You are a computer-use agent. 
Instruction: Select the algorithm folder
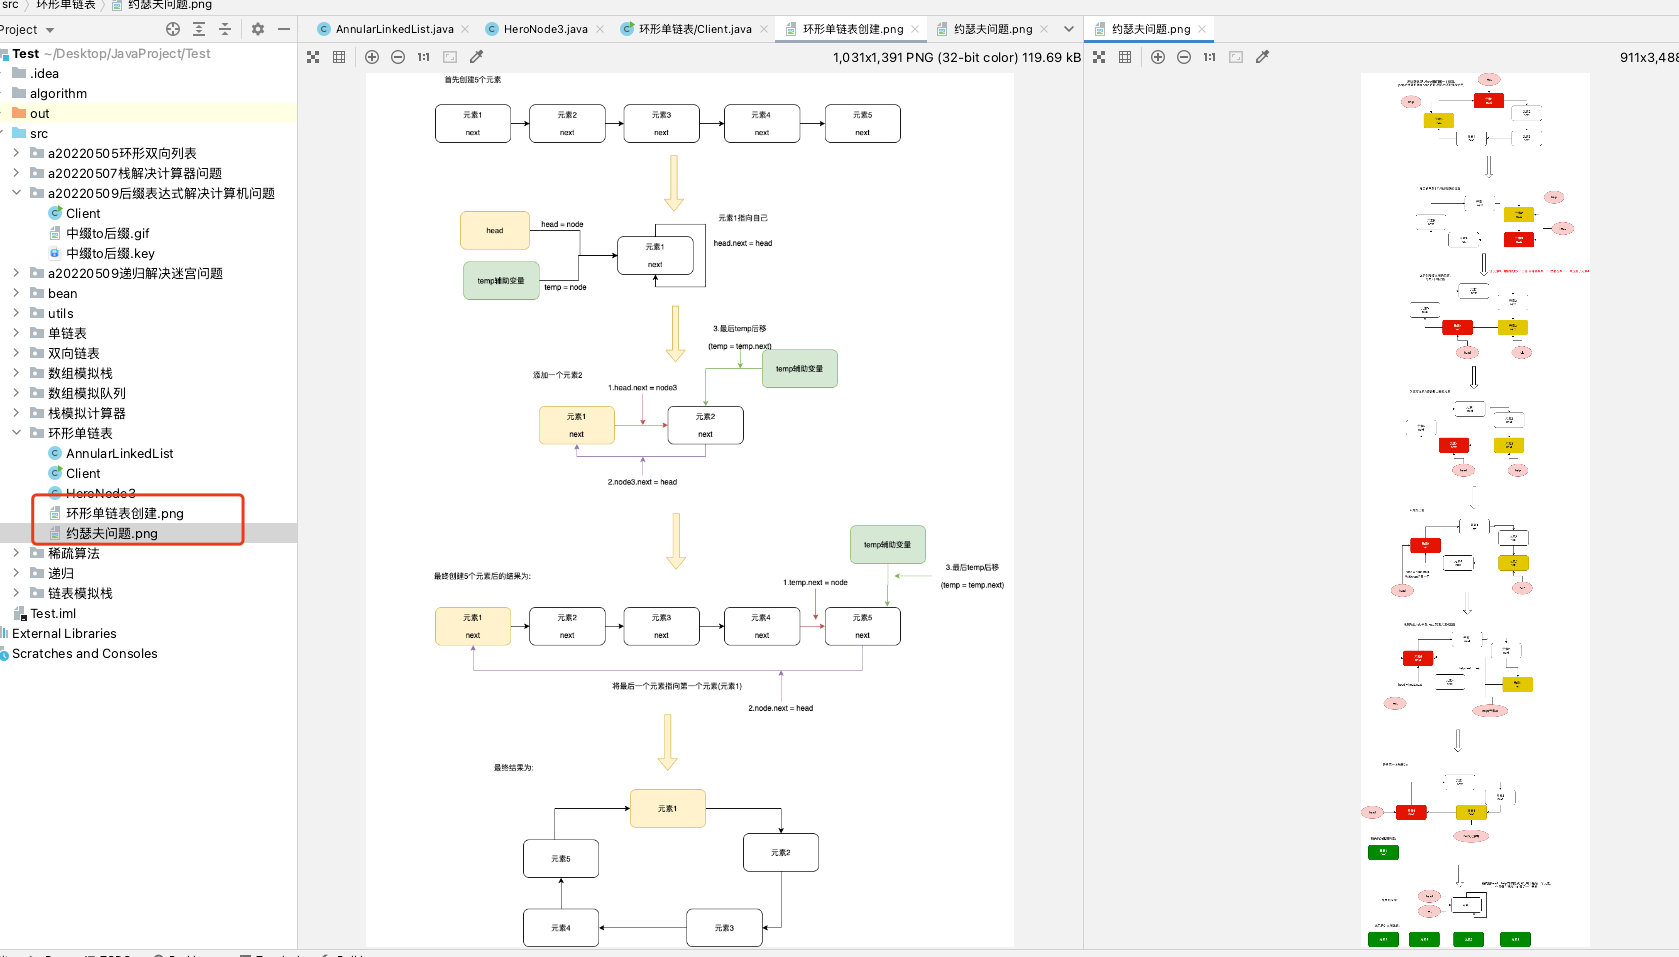[58, 93]
